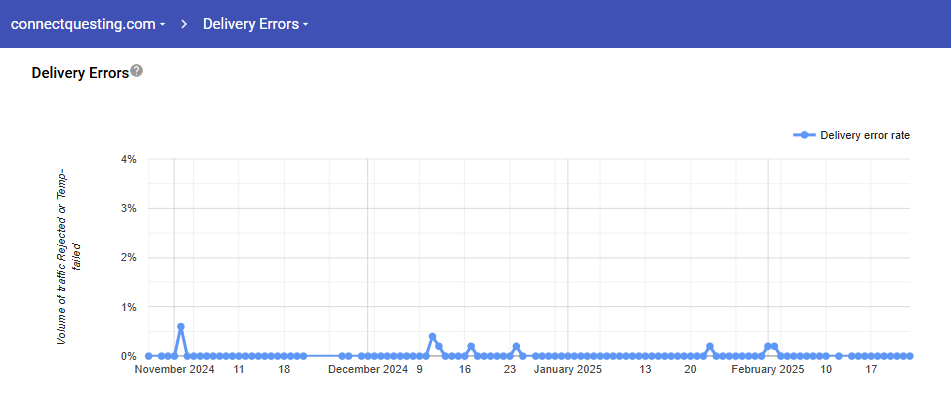The width and height of the screenshot is (951, 410).
Task: Select the 0.6% peak point in early November
Action: [181, 326]
